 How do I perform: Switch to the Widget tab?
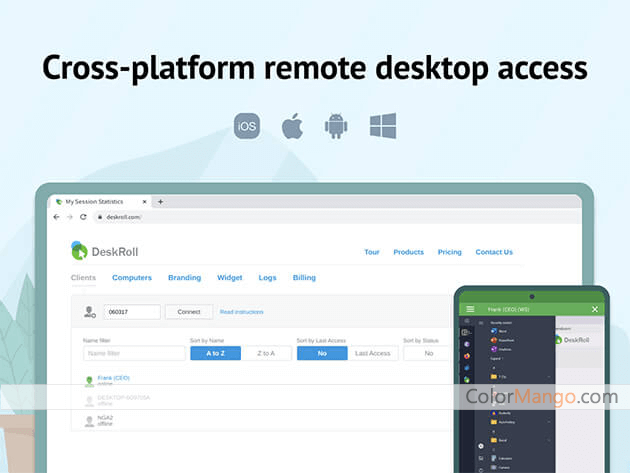click(x=229, y=278)
